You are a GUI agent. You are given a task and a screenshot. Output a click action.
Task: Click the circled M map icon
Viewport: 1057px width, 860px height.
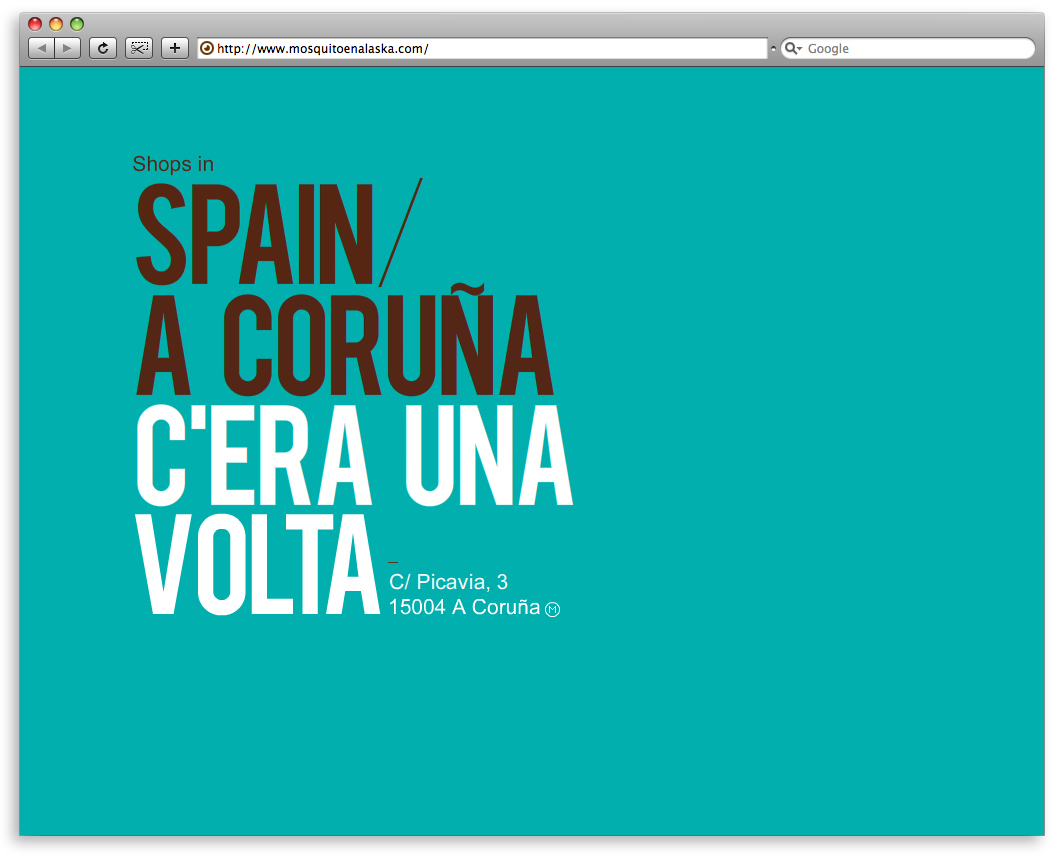click(552, 609)
